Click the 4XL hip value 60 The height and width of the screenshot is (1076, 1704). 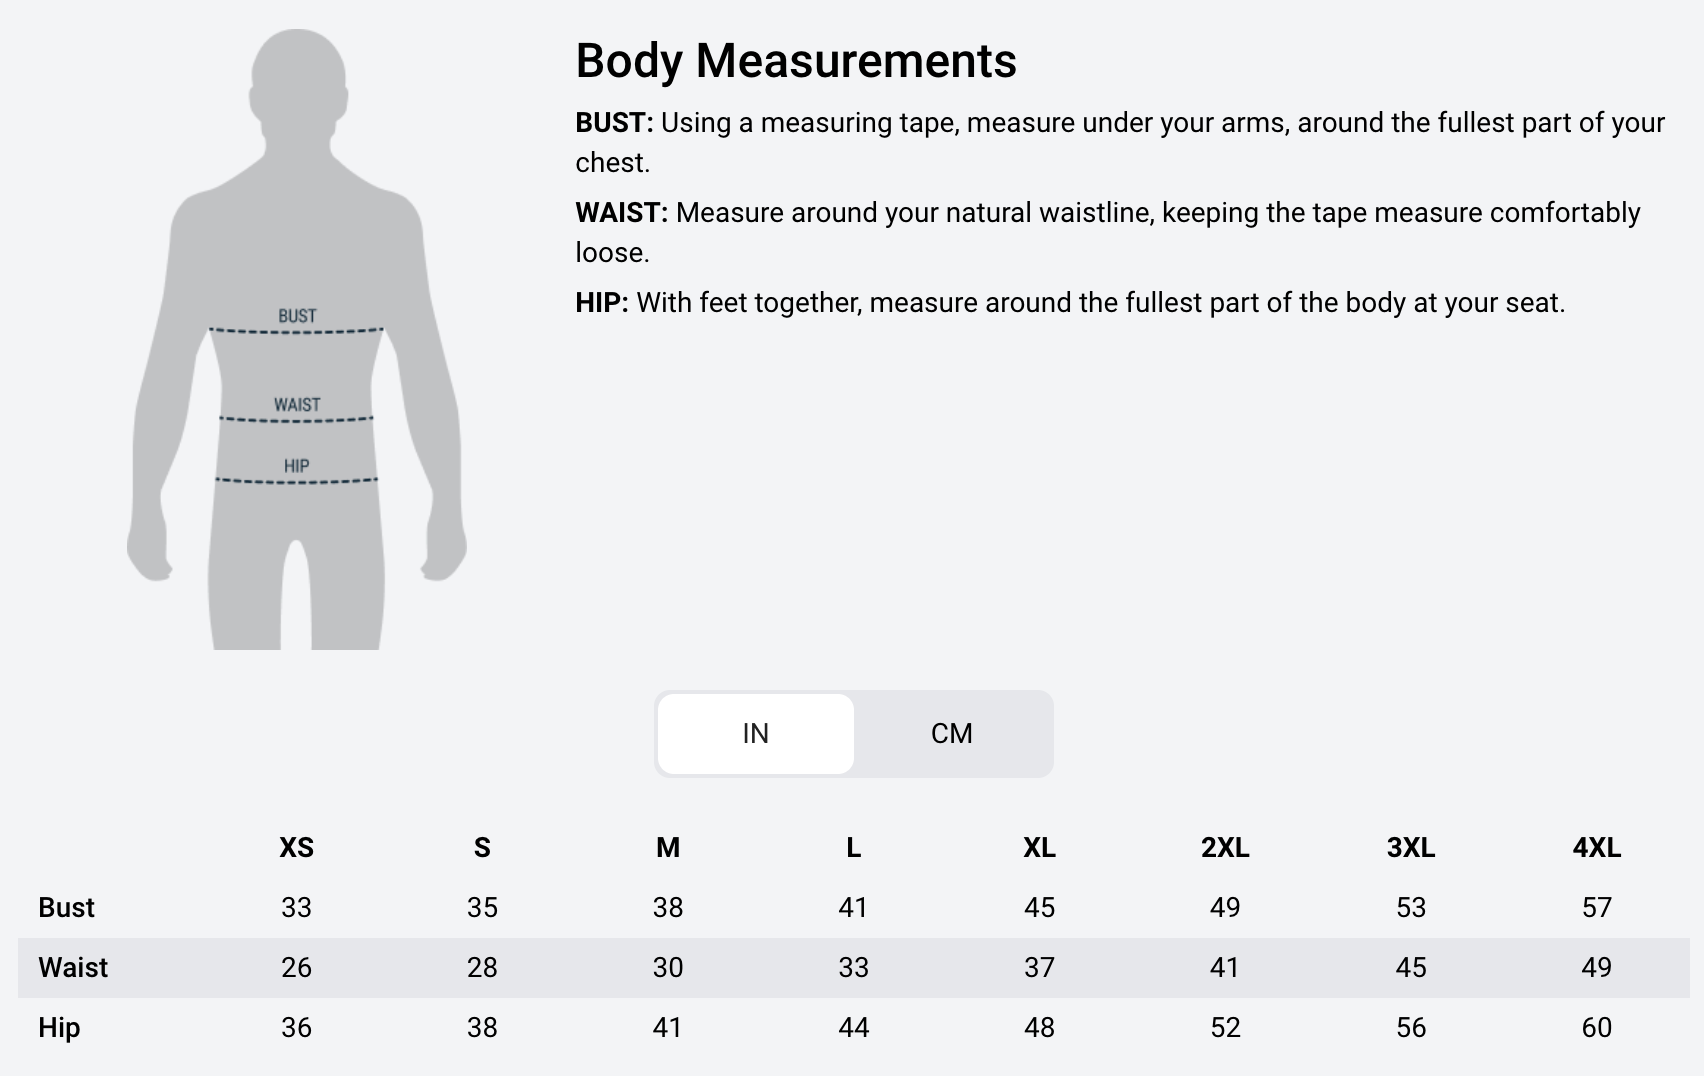1596,1028
